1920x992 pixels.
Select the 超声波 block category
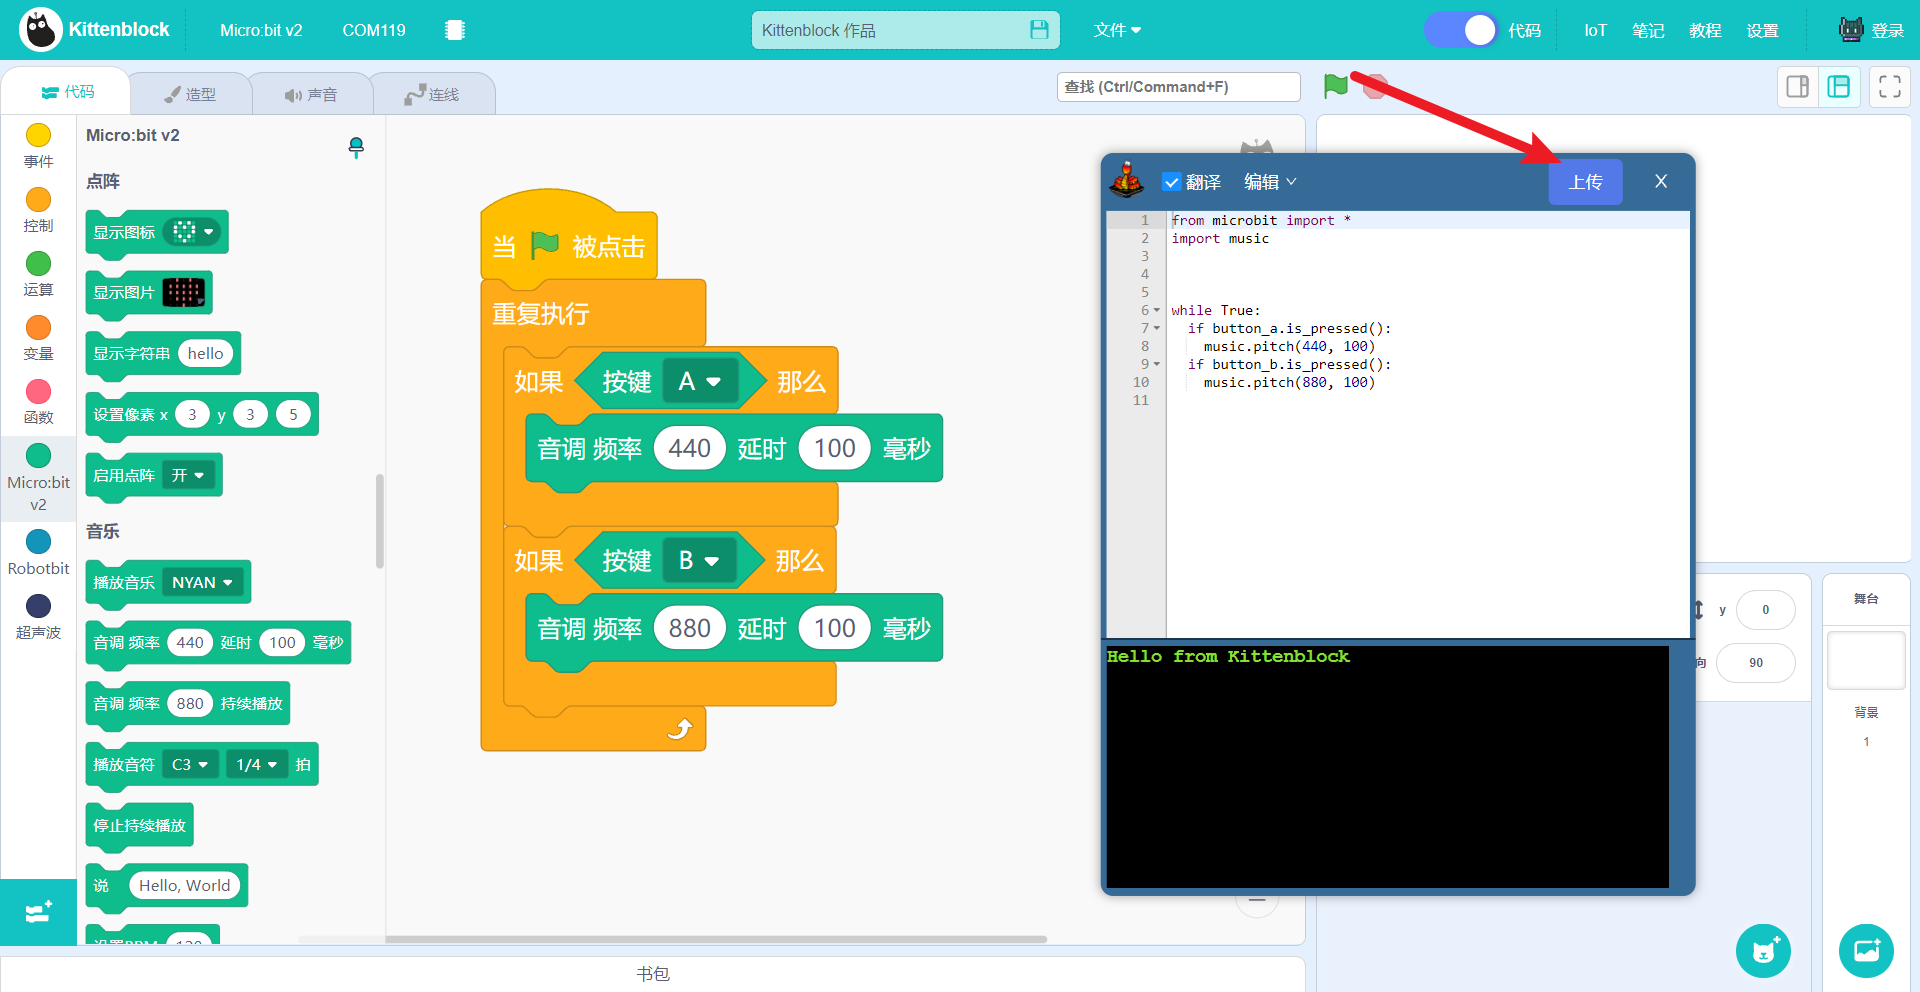38,617
